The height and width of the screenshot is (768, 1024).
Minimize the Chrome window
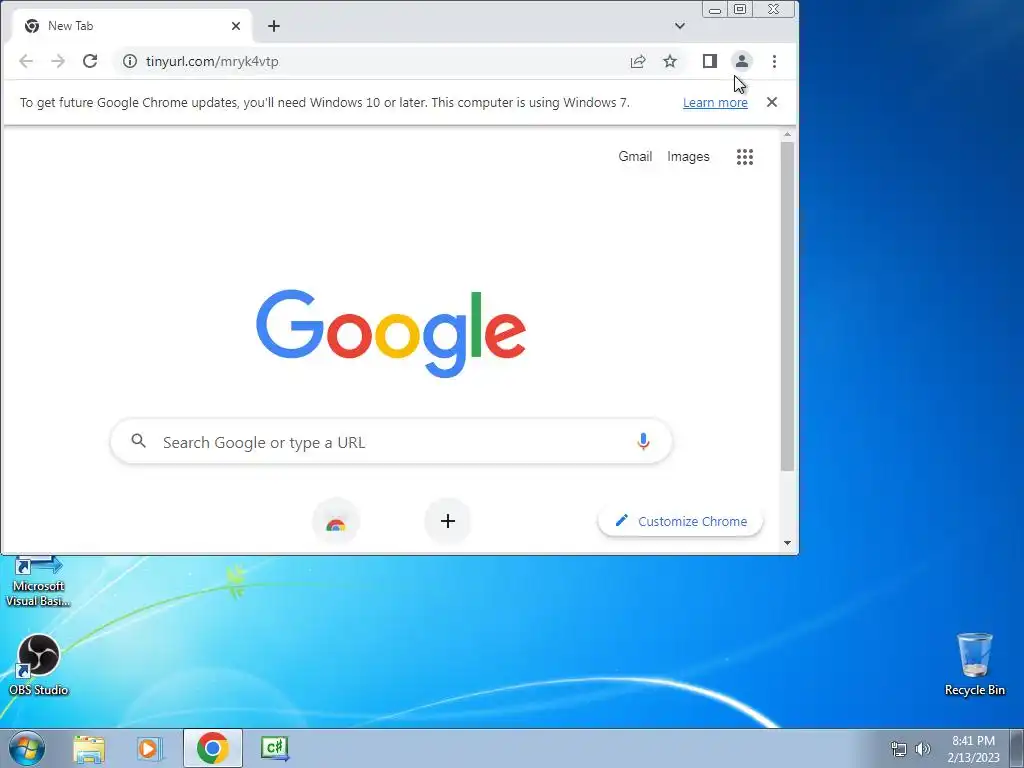click(715, 10)
